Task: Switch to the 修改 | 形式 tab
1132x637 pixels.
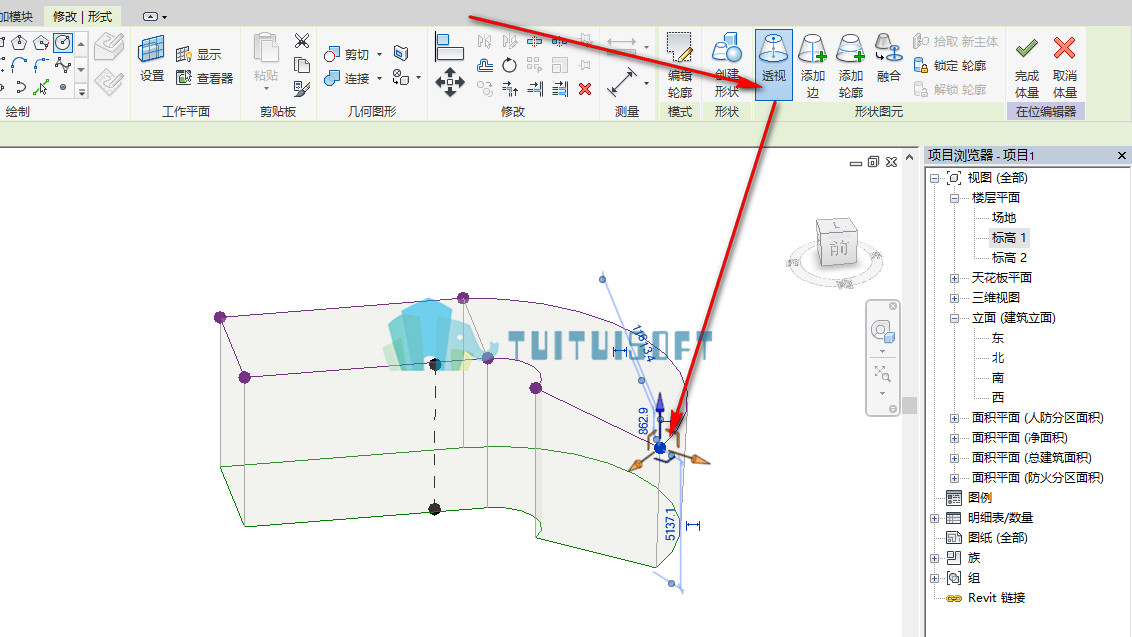Action: [82, 16]
